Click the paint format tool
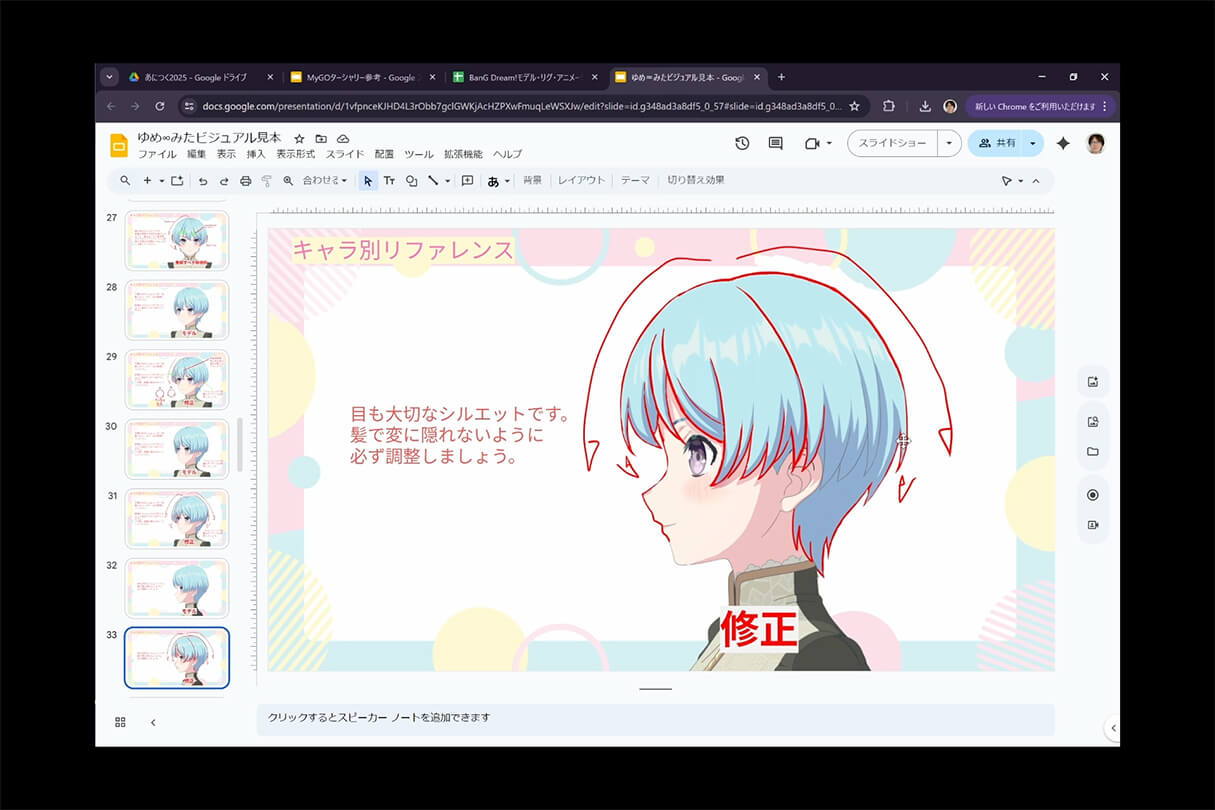Viewport: 1215px width, 810px height. (x=267, y=180)
